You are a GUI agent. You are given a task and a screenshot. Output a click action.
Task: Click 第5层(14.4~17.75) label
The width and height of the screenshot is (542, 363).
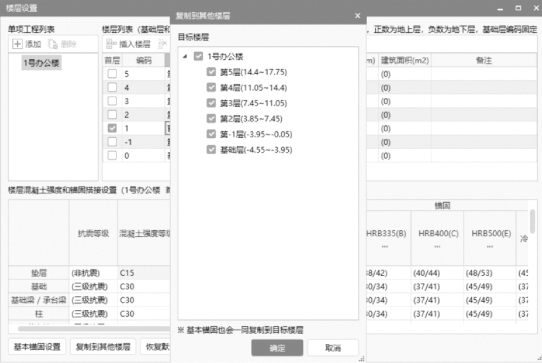(x=253, y=72)
